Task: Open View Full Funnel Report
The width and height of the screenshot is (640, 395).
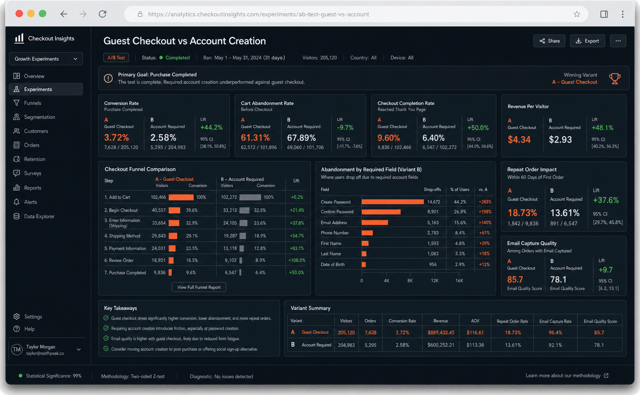Action: click(x=199, y=287)
